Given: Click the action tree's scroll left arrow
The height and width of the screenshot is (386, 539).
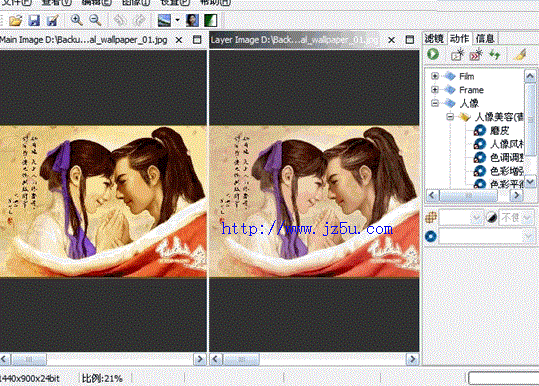Looking at the screenshot, I should click(432, 196).
